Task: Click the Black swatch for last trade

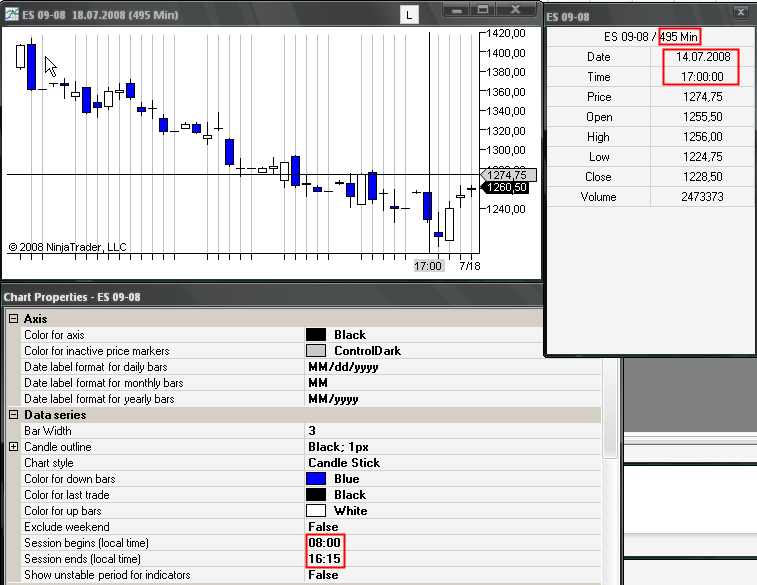Action: [316, 495]
